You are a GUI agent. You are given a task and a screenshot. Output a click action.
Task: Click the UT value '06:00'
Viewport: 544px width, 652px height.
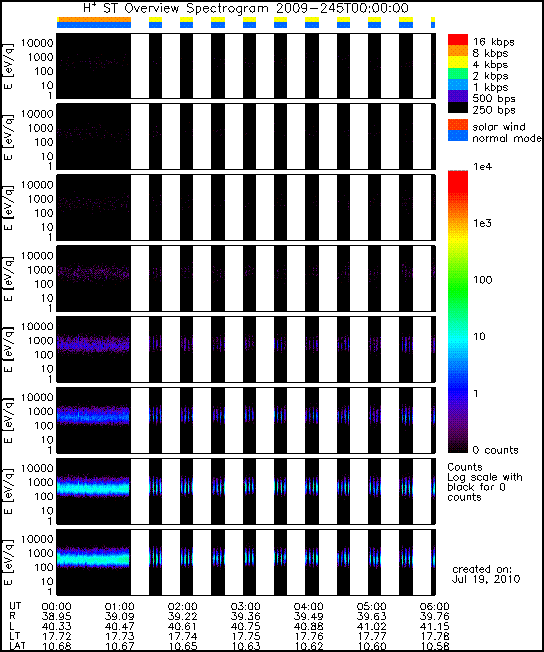tap(434, 606)
